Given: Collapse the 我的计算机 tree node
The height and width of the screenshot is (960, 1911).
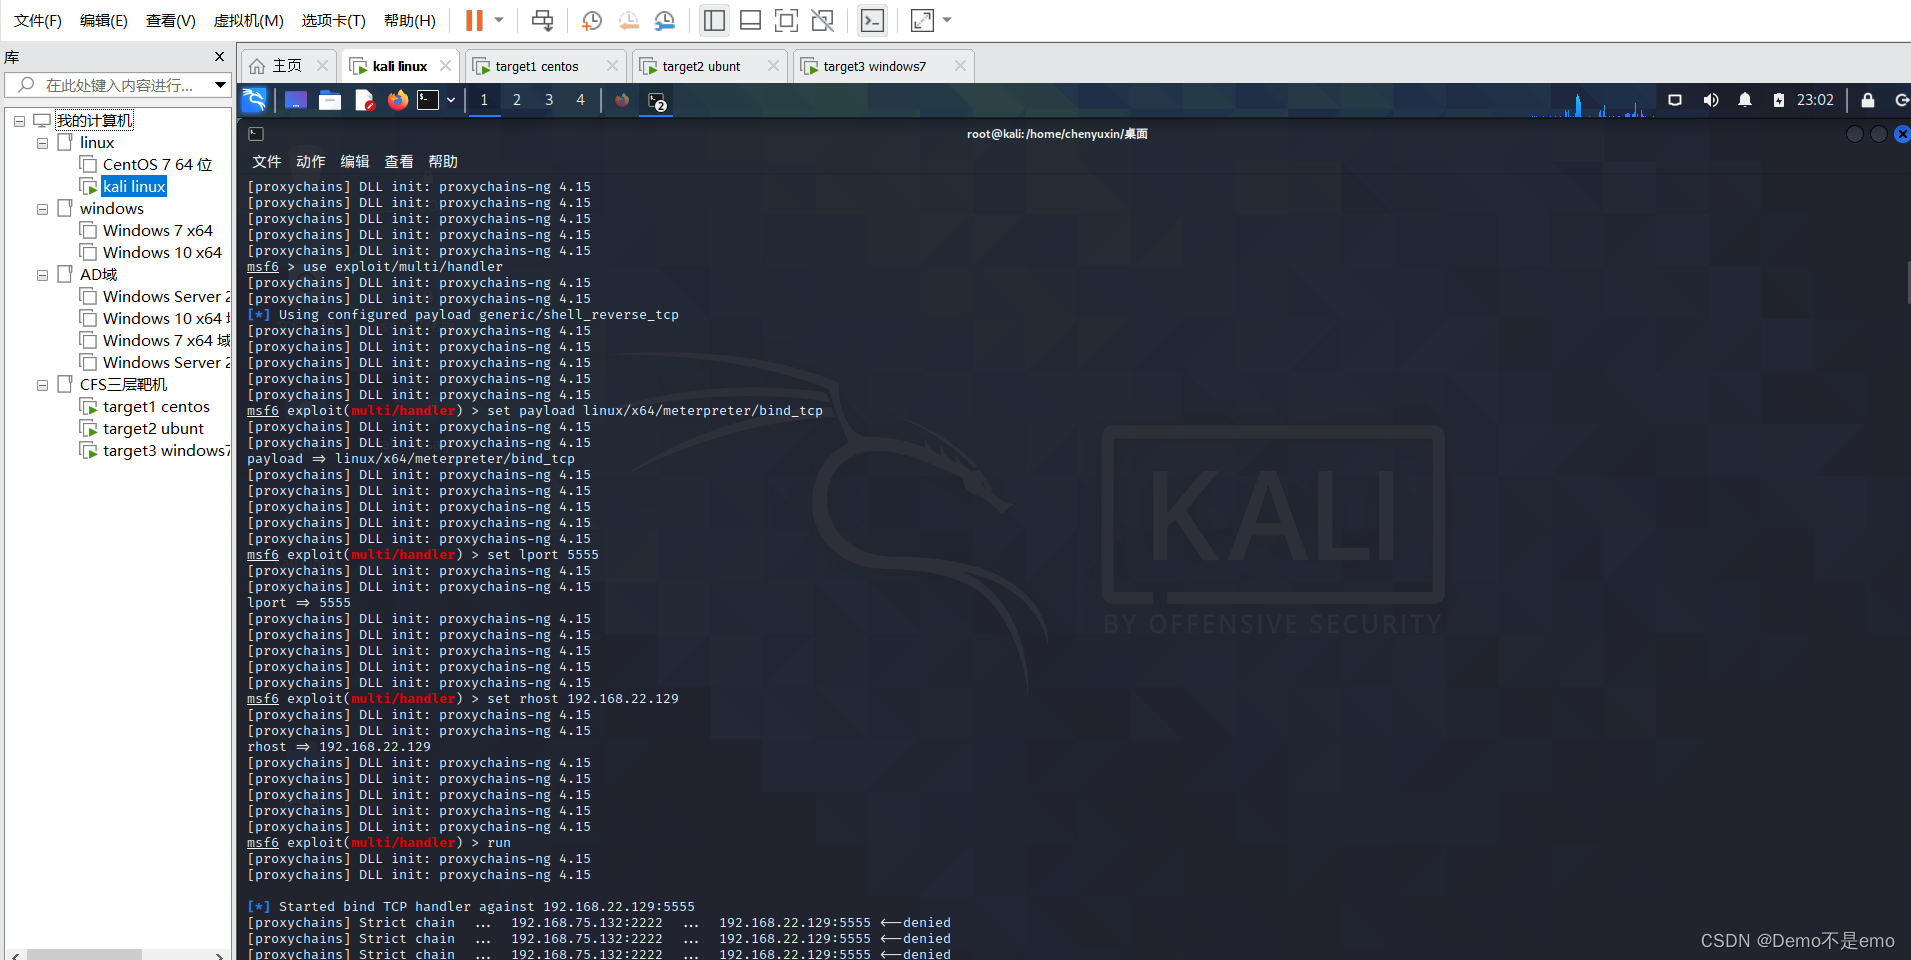Looking at the screenshot, I should pyautogui.click(x=19, y=121).
